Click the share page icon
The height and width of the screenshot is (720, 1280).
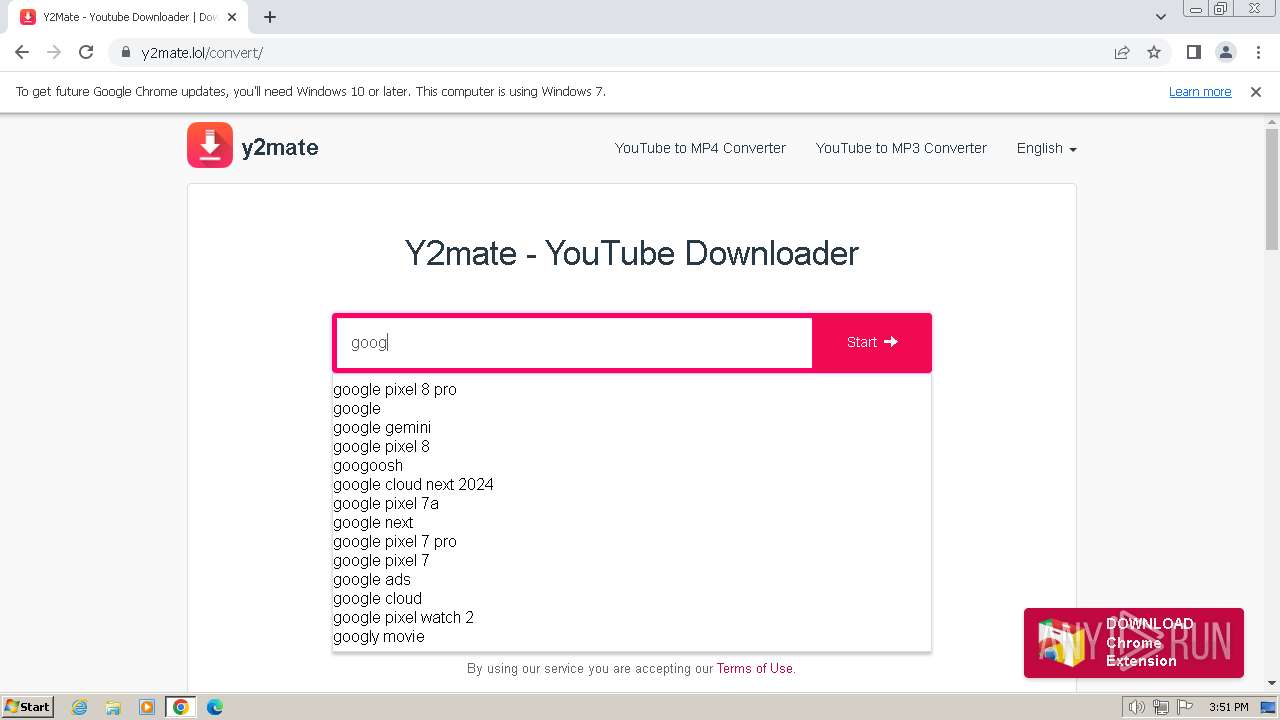click(x=1122, y=52)
